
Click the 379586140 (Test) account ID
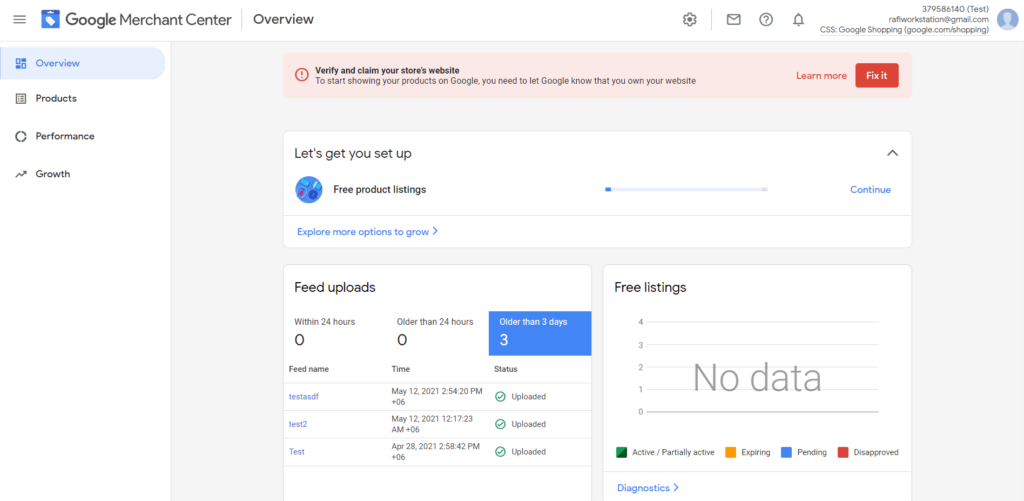[x=955, y=9]
